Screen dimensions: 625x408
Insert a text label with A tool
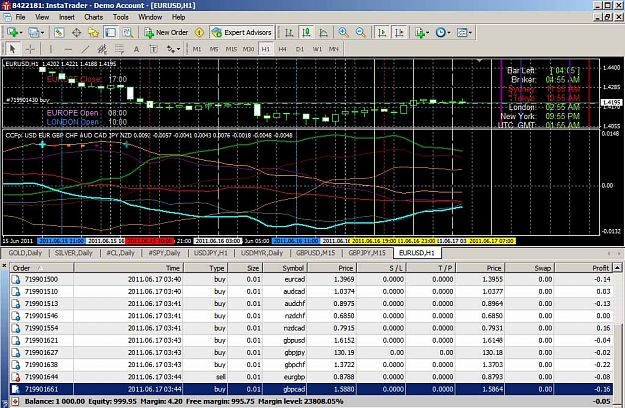136,49
